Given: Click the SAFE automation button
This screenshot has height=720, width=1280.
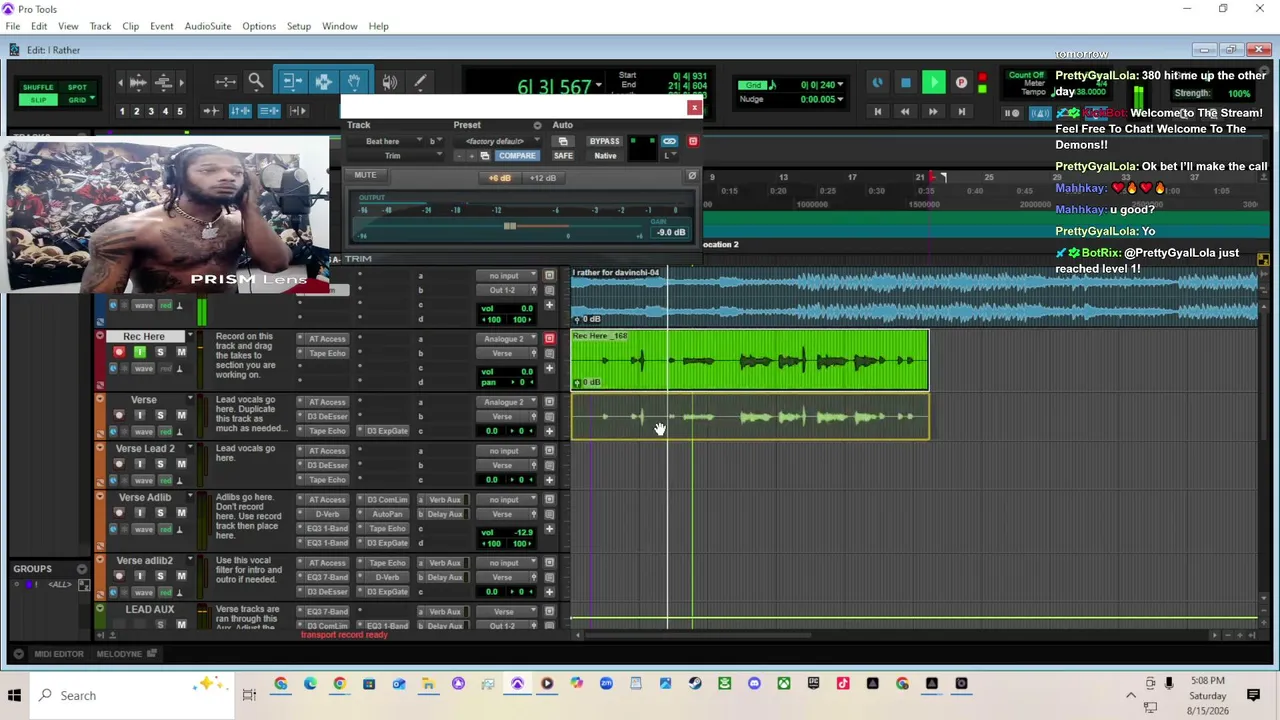Looking at the screenshot, I should (x=563, y=156).
